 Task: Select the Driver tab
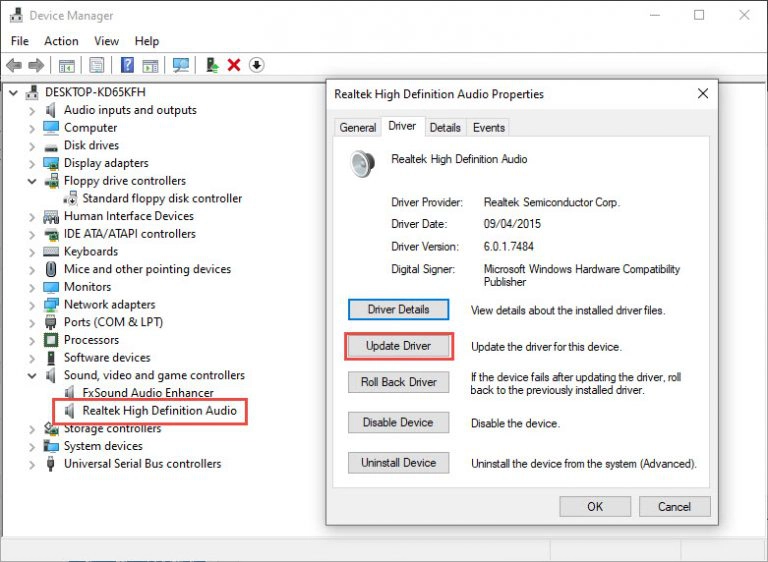pos(402,126)
